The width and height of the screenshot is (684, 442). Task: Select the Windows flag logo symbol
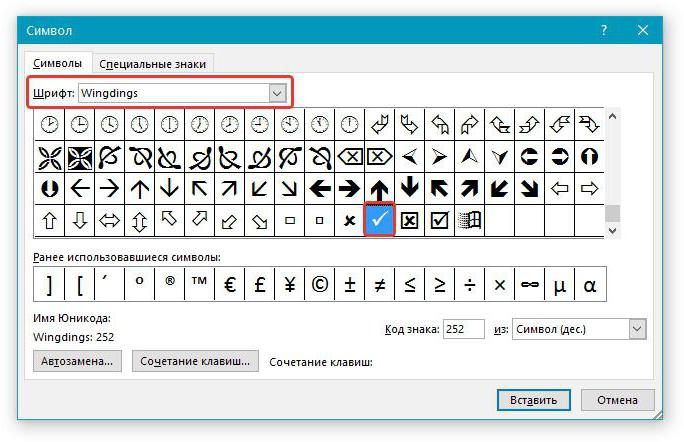coord(469,220)
